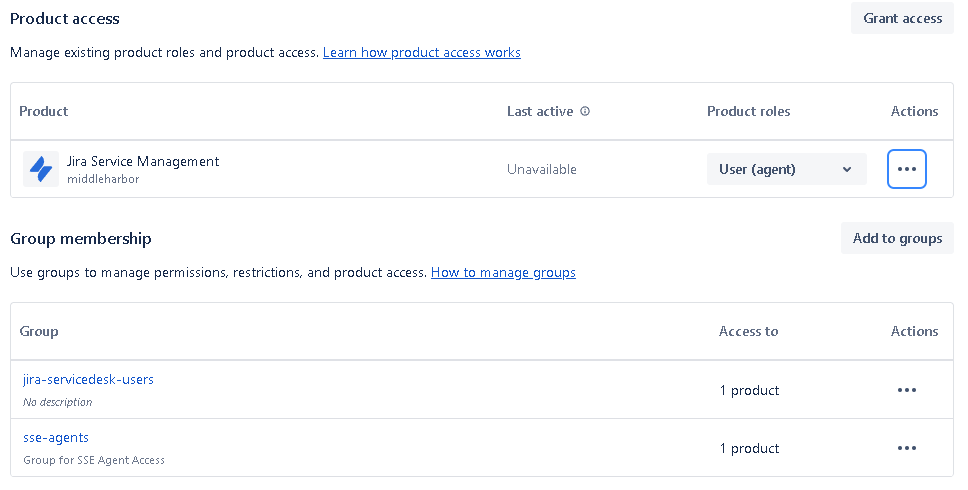The image size is (968, 490).
Task: Open the sse-agents row actions ellipsis
Action: click(x=907, y=448)
